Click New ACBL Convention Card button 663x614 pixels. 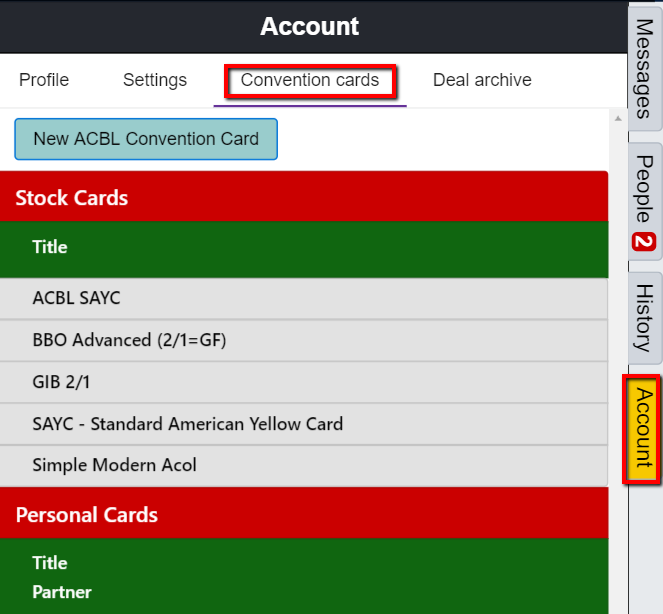pos(146,139)
